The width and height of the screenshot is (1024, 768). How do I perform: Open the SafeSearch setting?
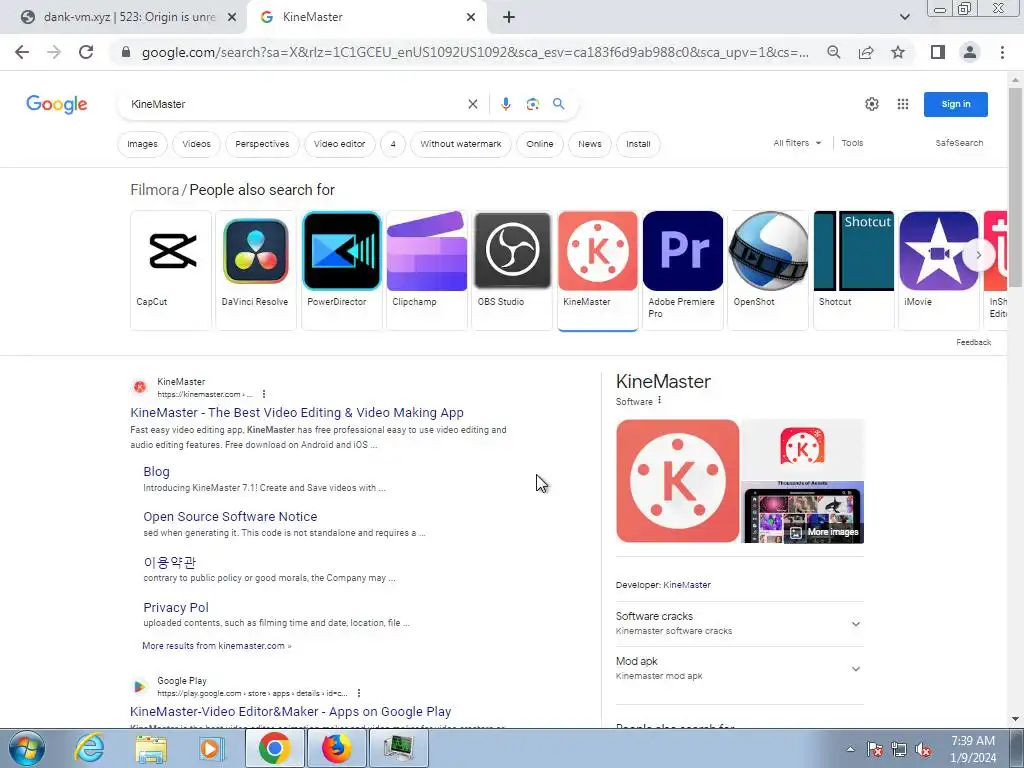[959, 143]
